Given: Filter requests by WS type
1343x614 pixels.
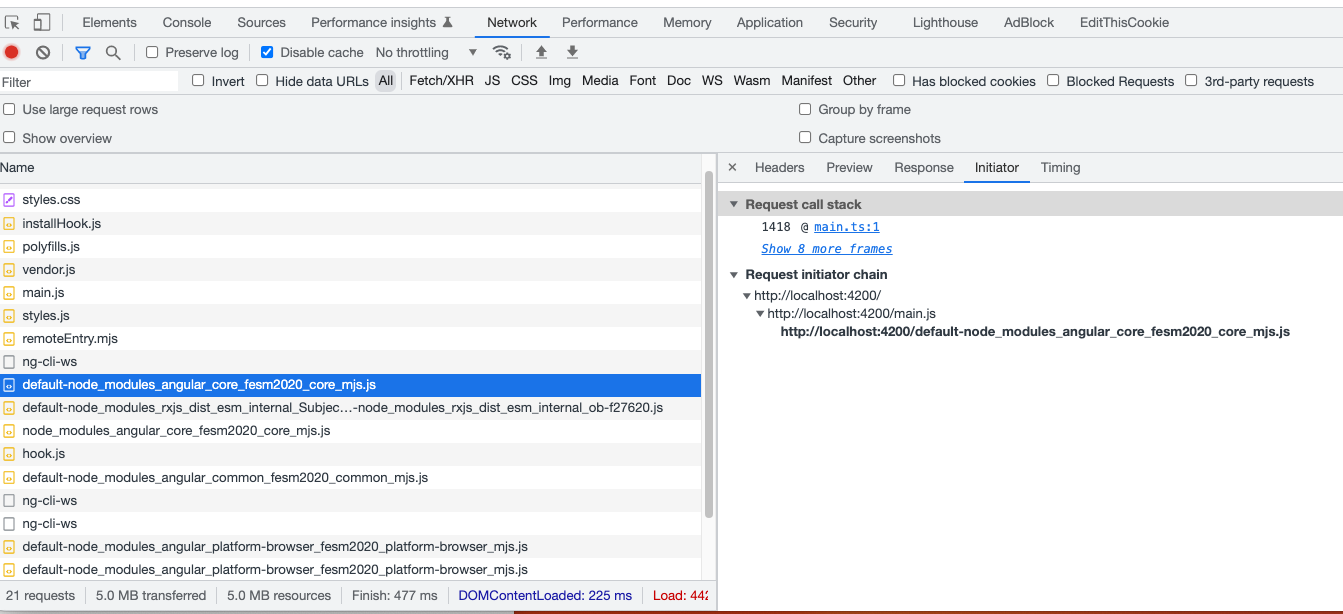Looking at the screenshot, I should (x=712, y=81).
